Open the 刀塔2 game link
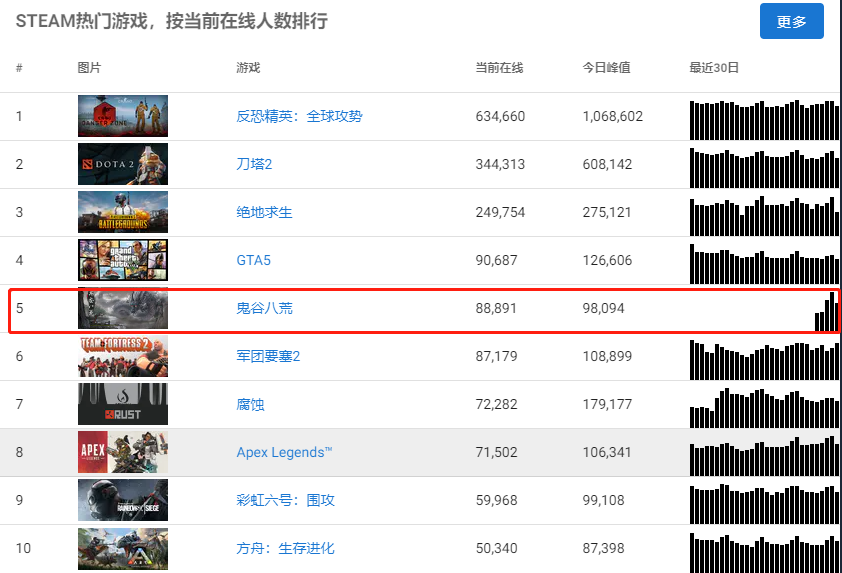Viewport: 842px width, 573px height. pos(254,164)
